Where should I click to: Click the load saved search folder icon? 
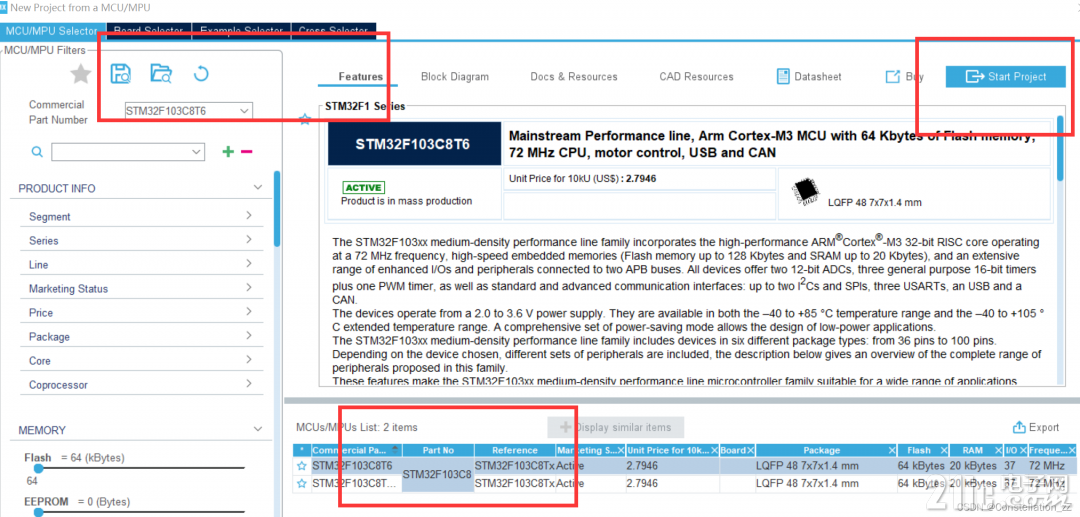(161, 73)
